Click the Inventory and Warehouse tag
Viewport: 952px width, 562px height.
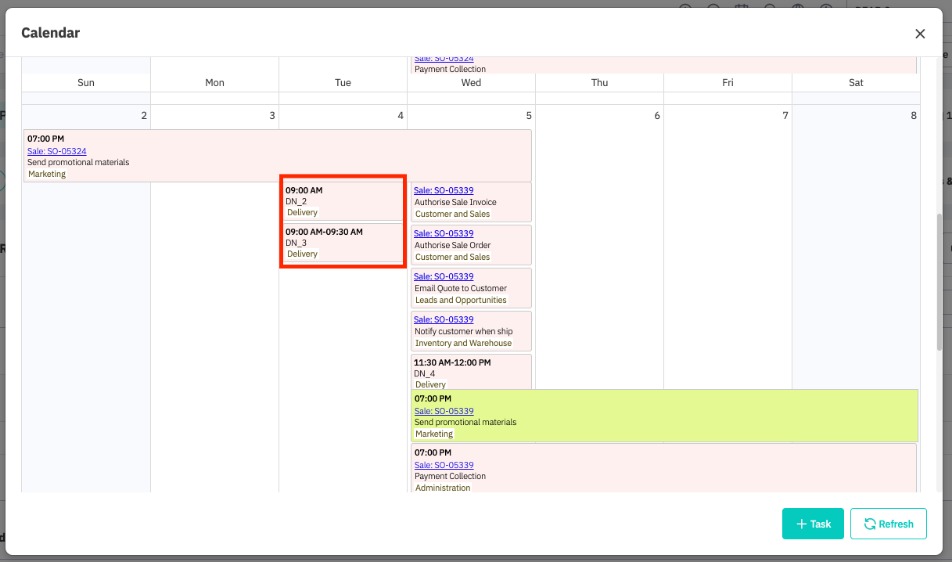463,343
